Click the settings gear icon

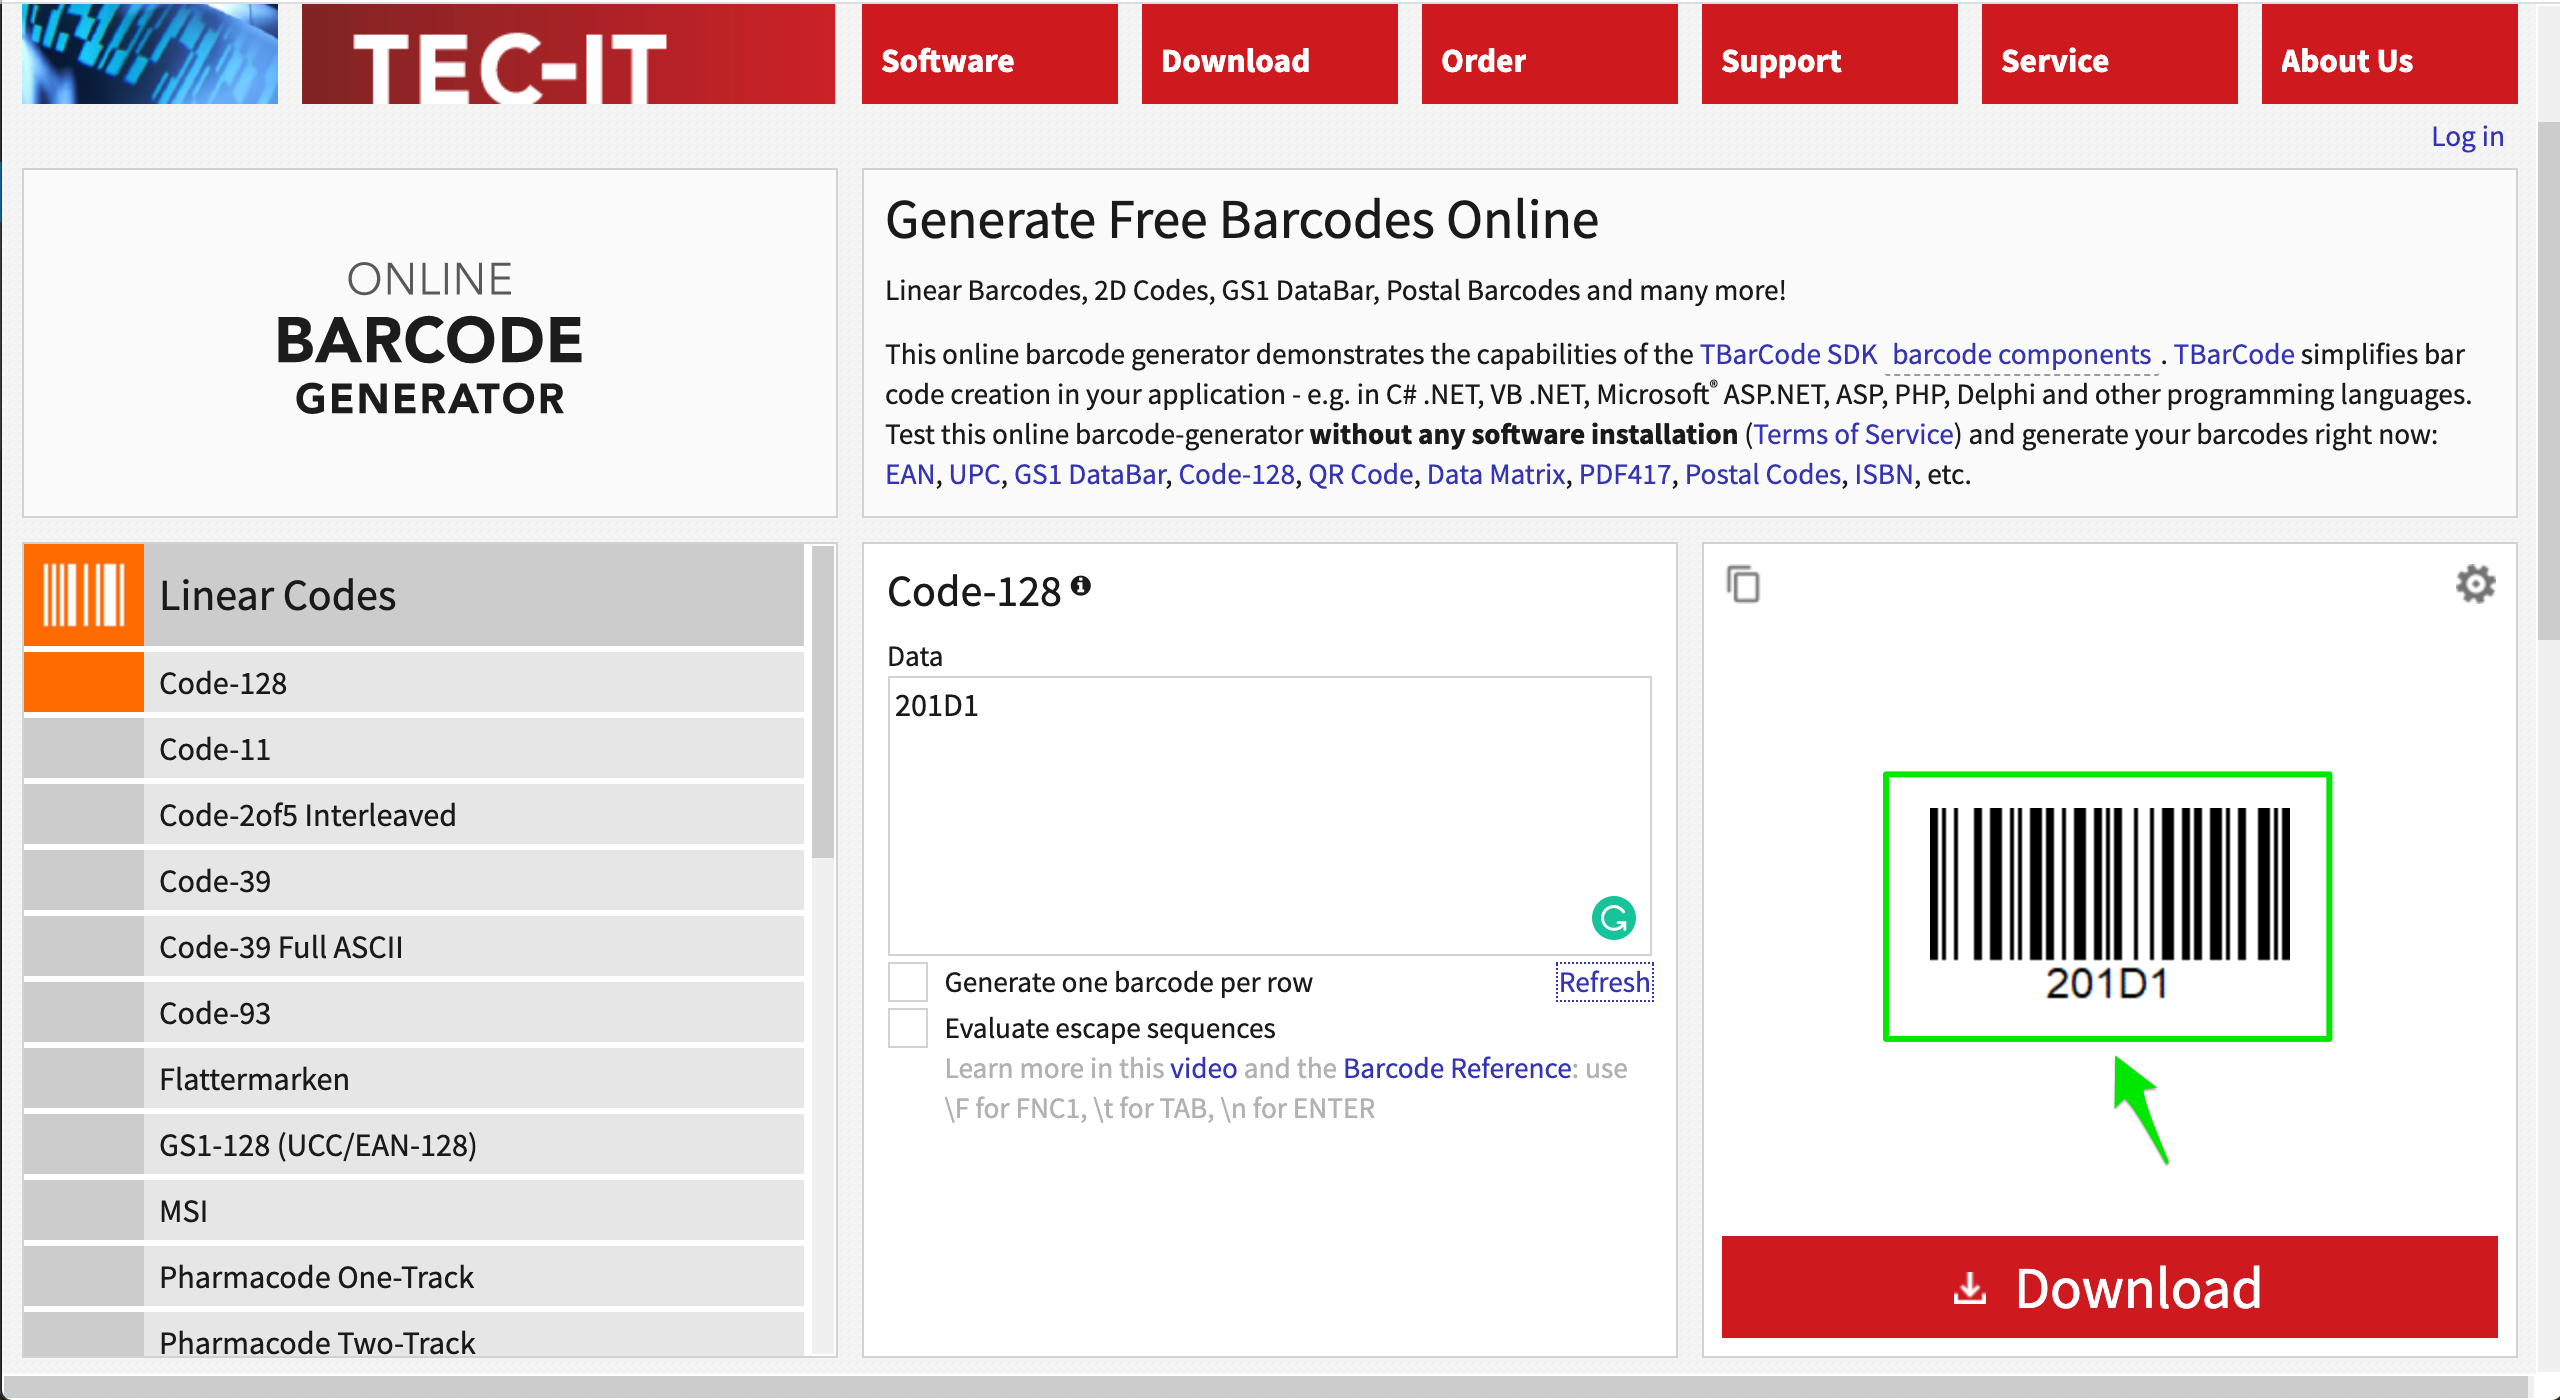point(2477,584)
